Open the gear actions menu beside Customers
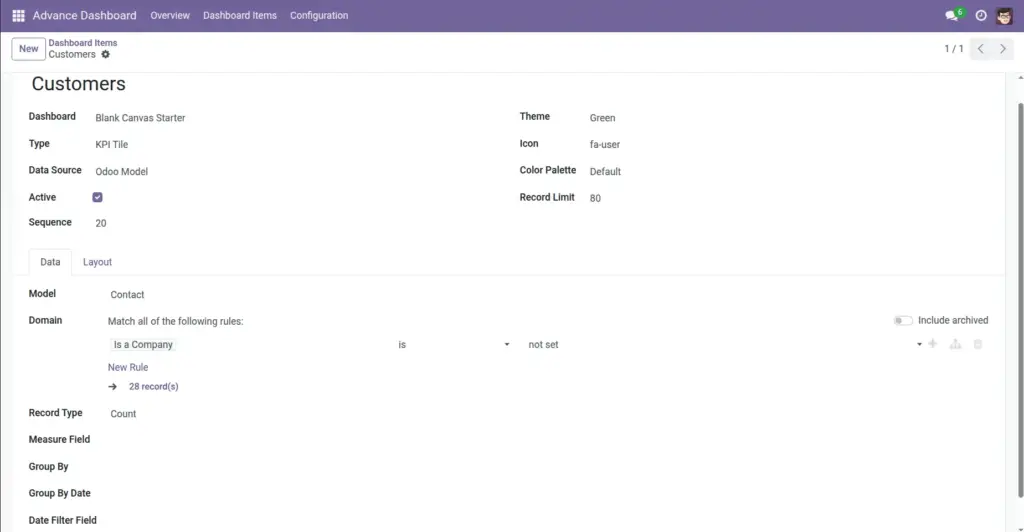1024x532 pixels. click(105, 54)
